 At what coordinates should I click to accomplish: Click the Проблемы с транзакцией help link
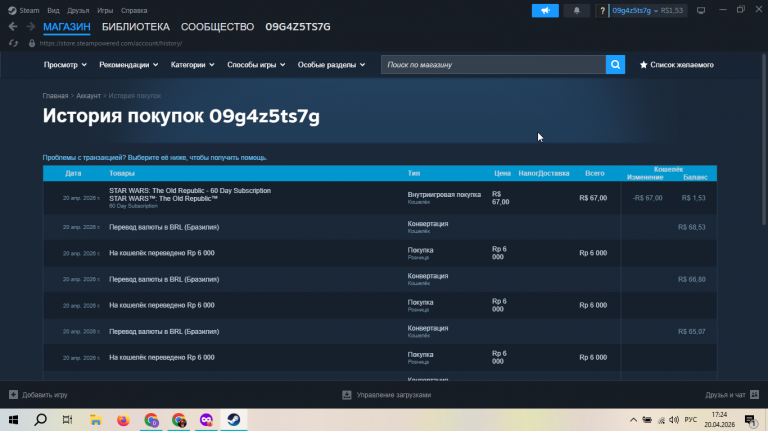[155, 158]
